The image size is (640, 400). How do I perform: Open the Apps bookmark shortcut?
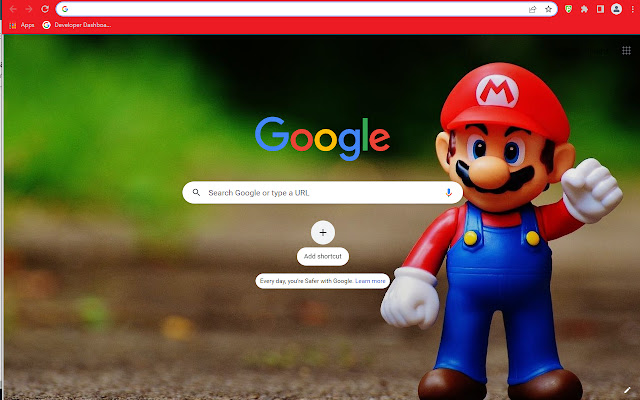22,25
